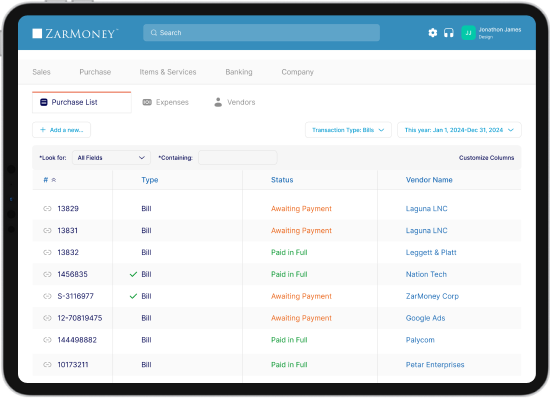The image size is (550, 398).
Task: Open Customize Columns
Action: coord(486,158)
